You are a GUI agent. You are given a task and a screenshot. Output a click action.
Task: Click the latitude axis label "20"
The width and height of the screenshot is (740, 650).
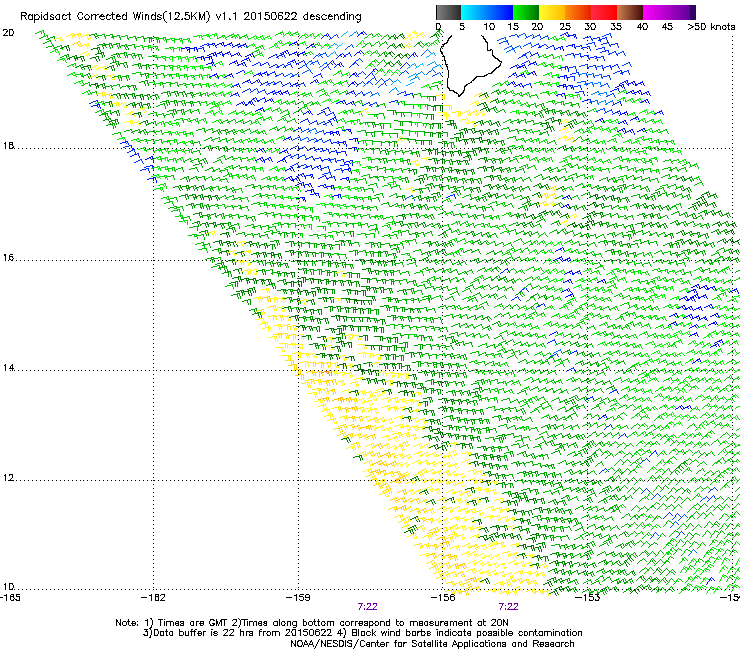coord(8,33)
